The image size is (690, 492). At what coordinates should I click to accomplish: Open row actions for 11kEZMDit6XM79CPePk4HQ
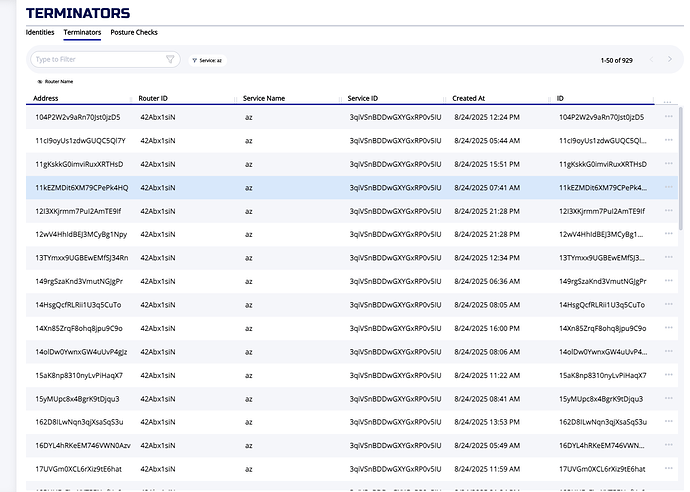pyautogui.click(x=668, y=187)
